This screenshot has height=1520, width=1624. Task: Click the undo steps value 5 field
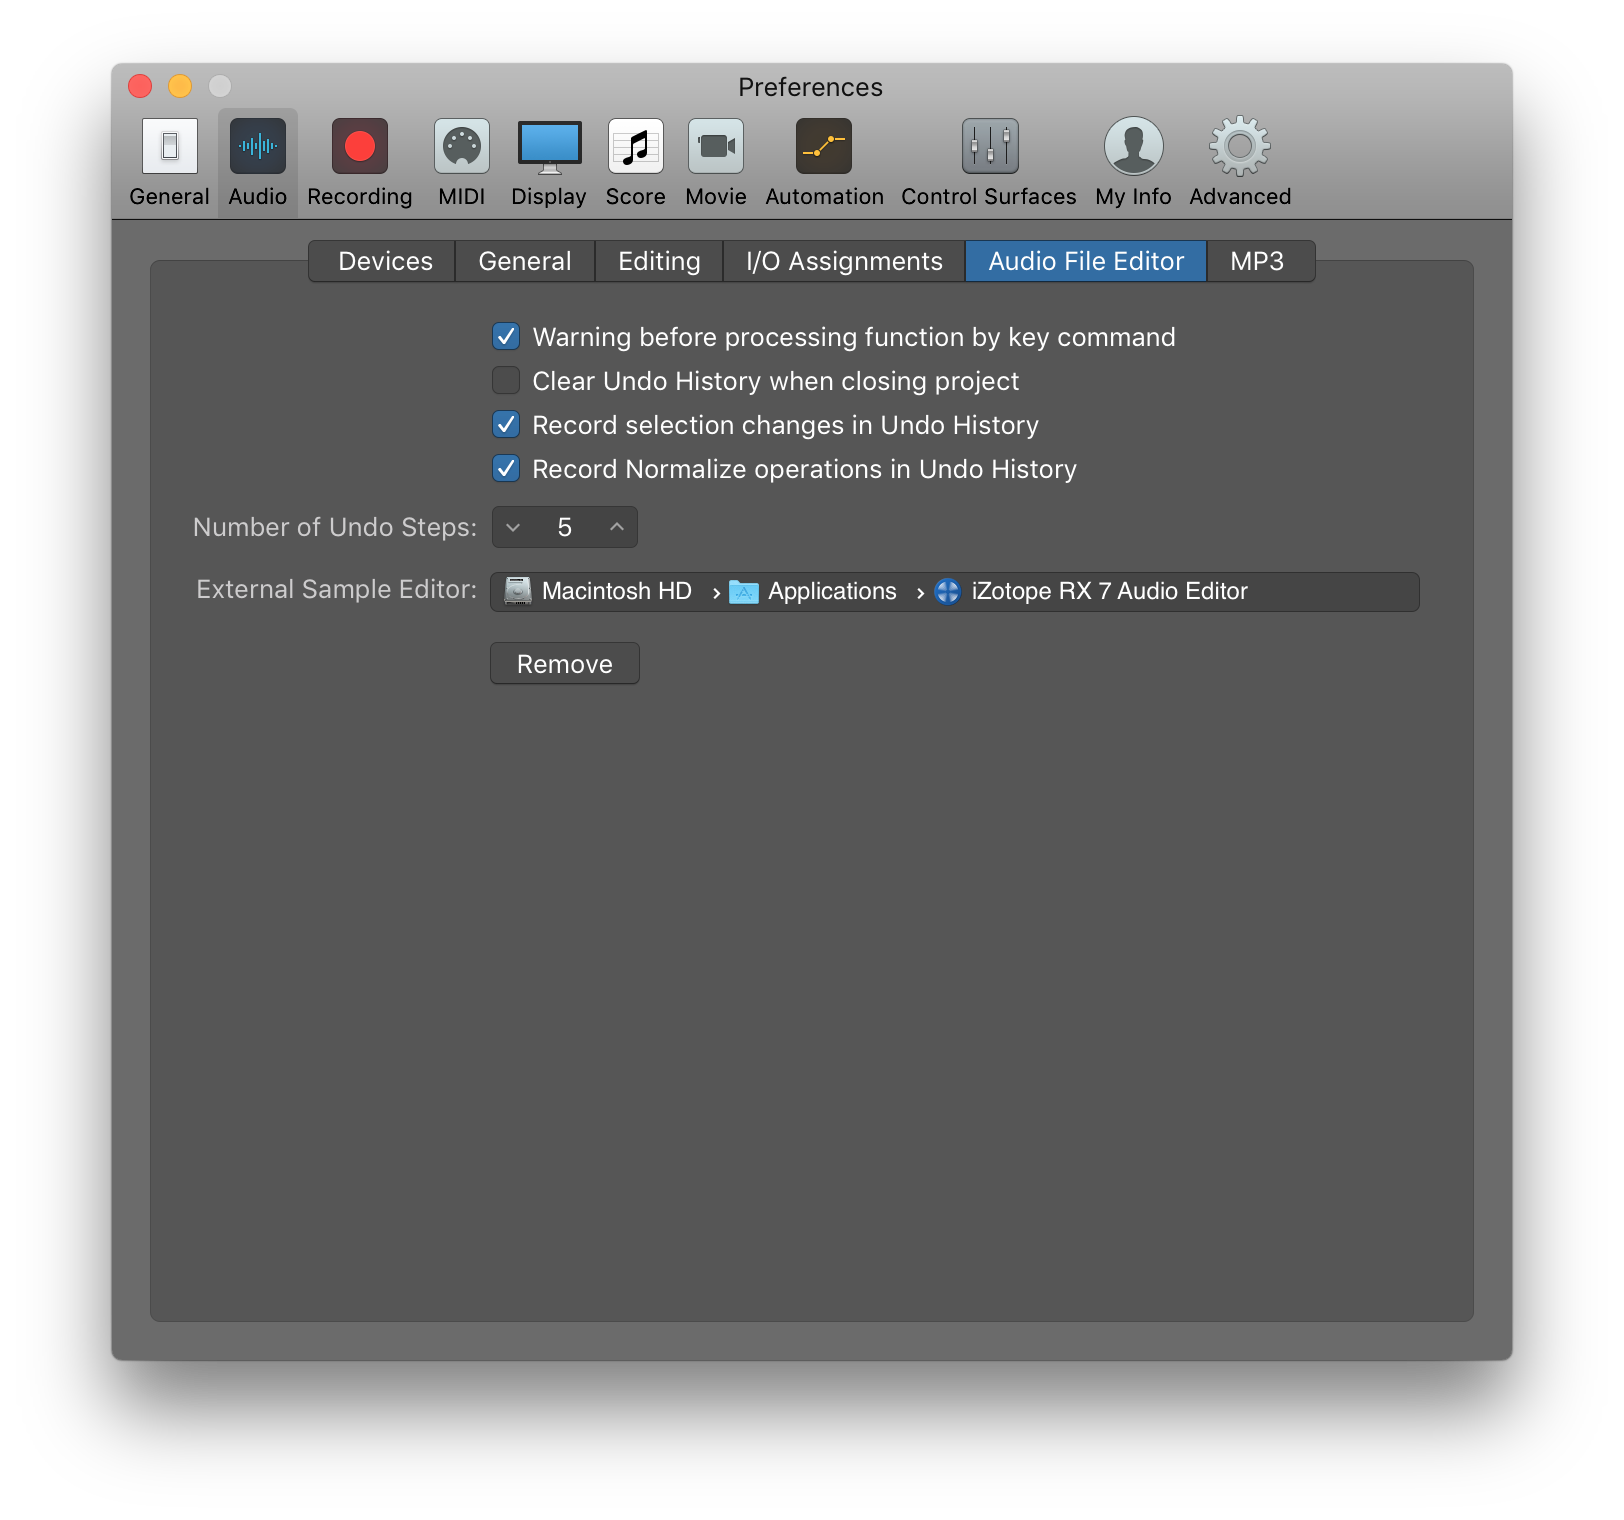(x=565, y=527)
